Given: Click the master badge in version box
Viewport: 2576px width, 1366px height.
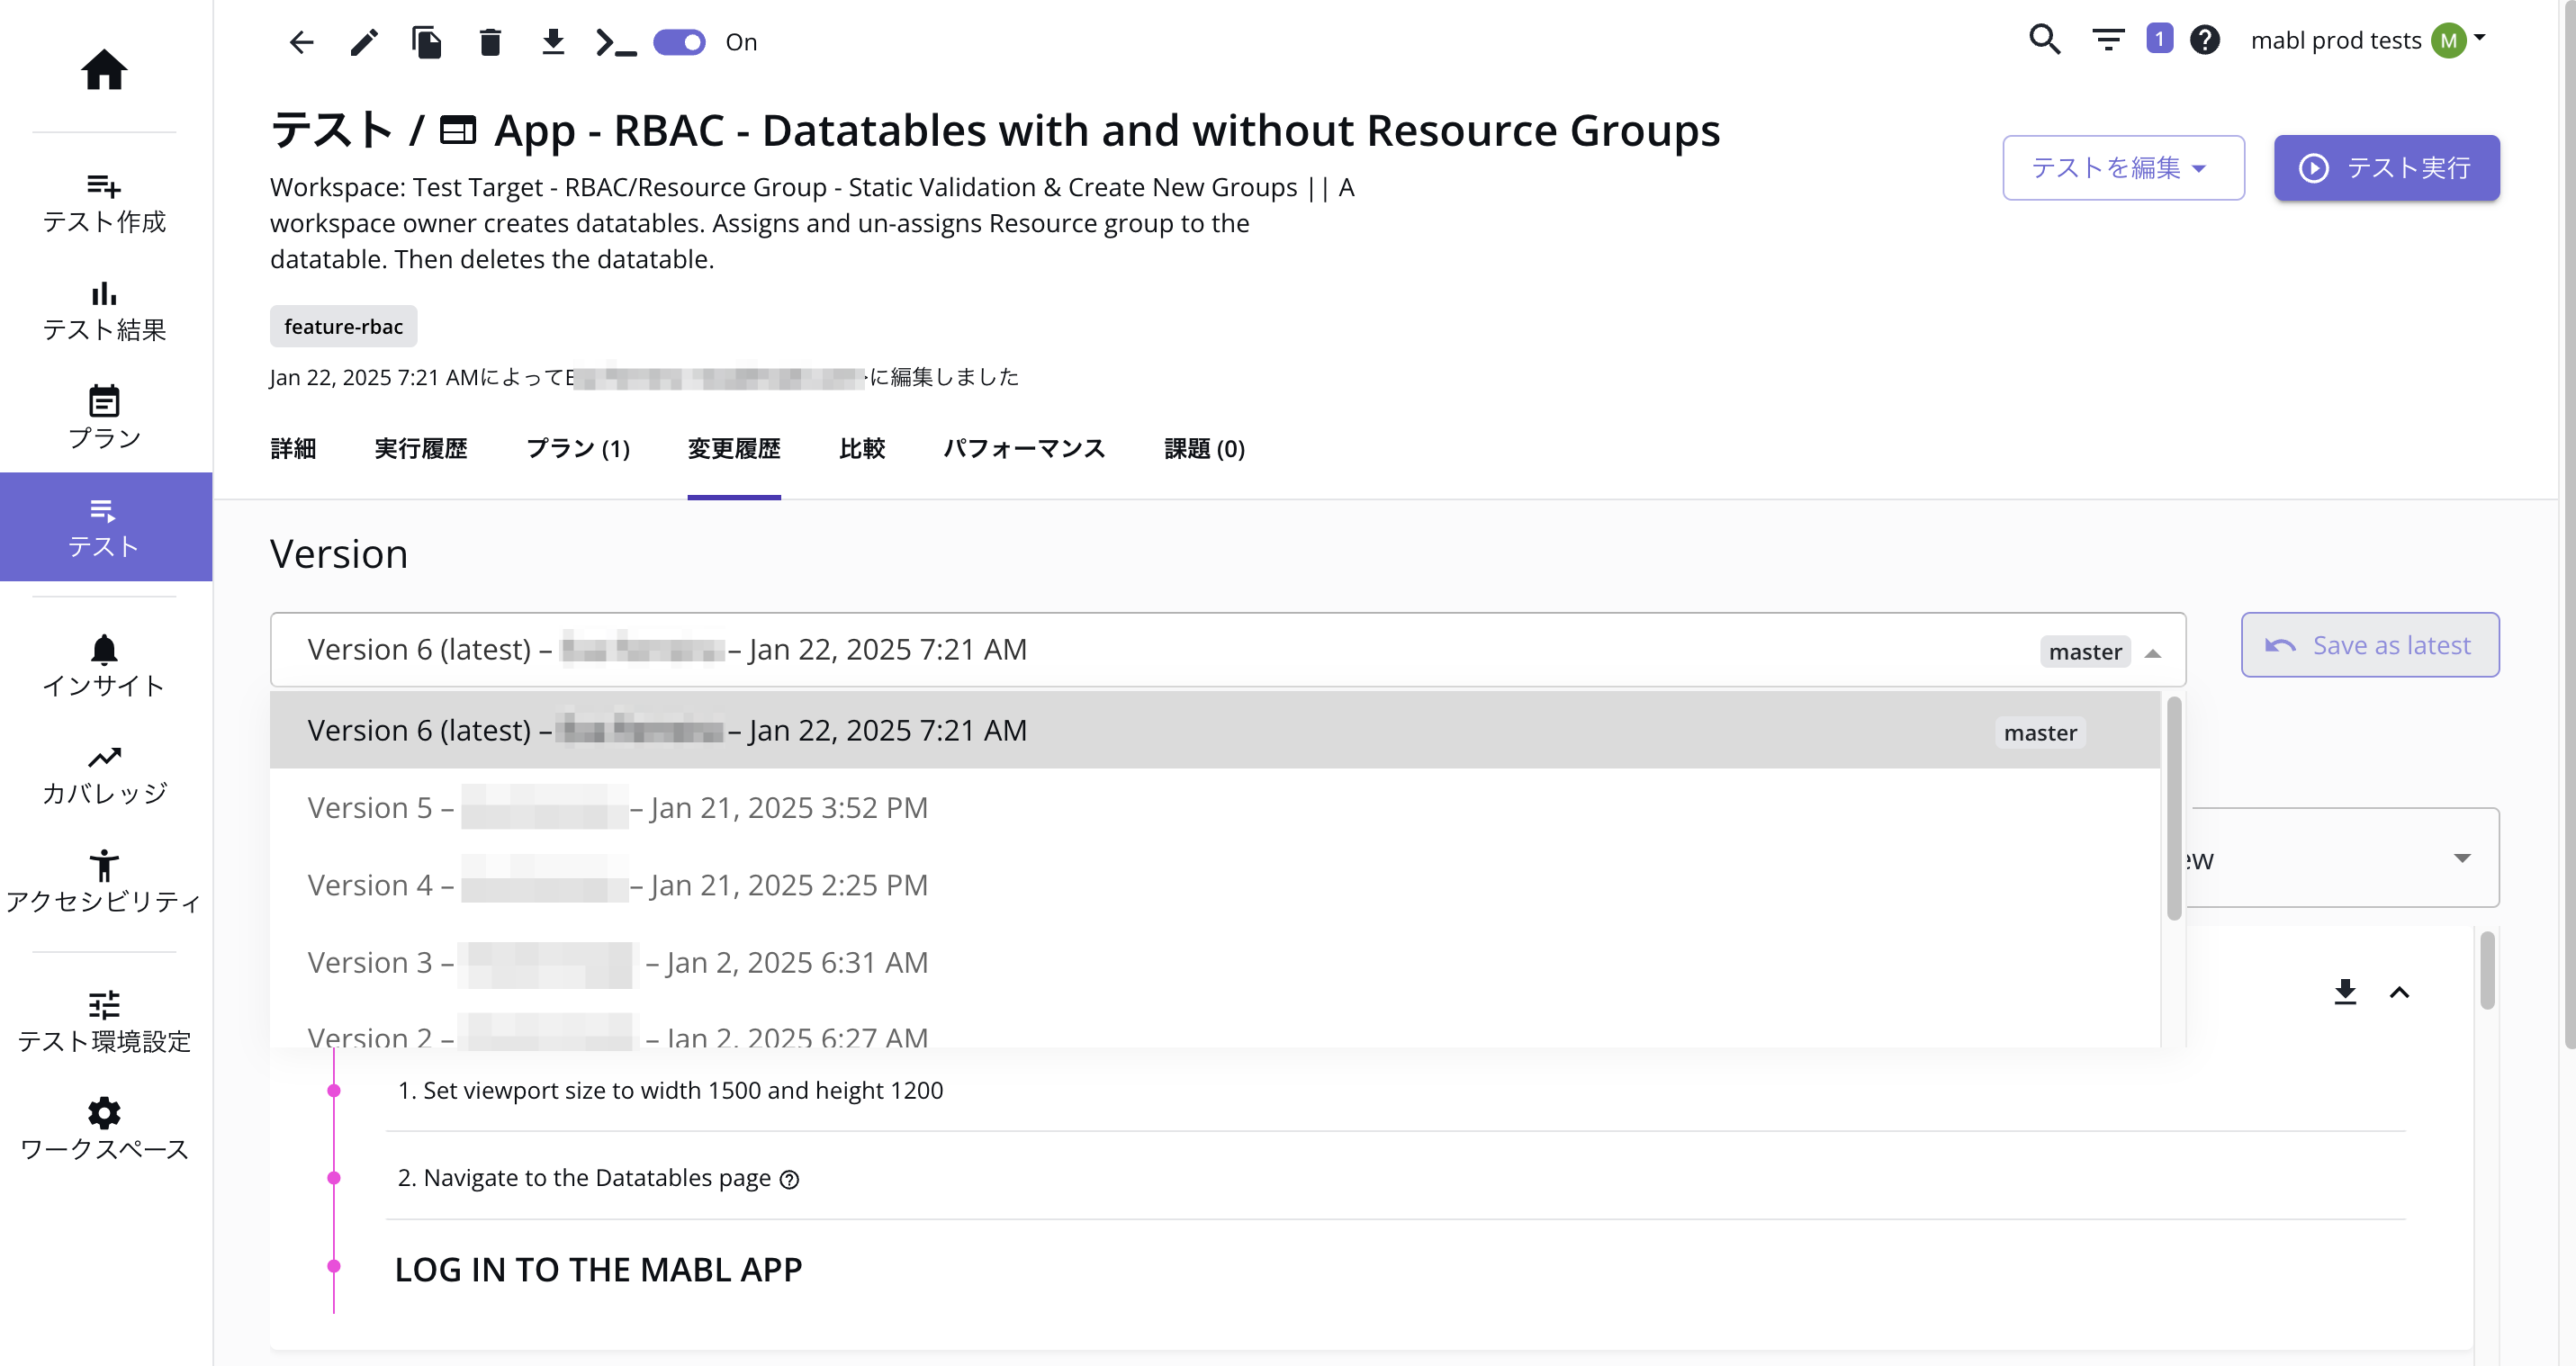Looking at the screenshot, I should [2085, 652].
